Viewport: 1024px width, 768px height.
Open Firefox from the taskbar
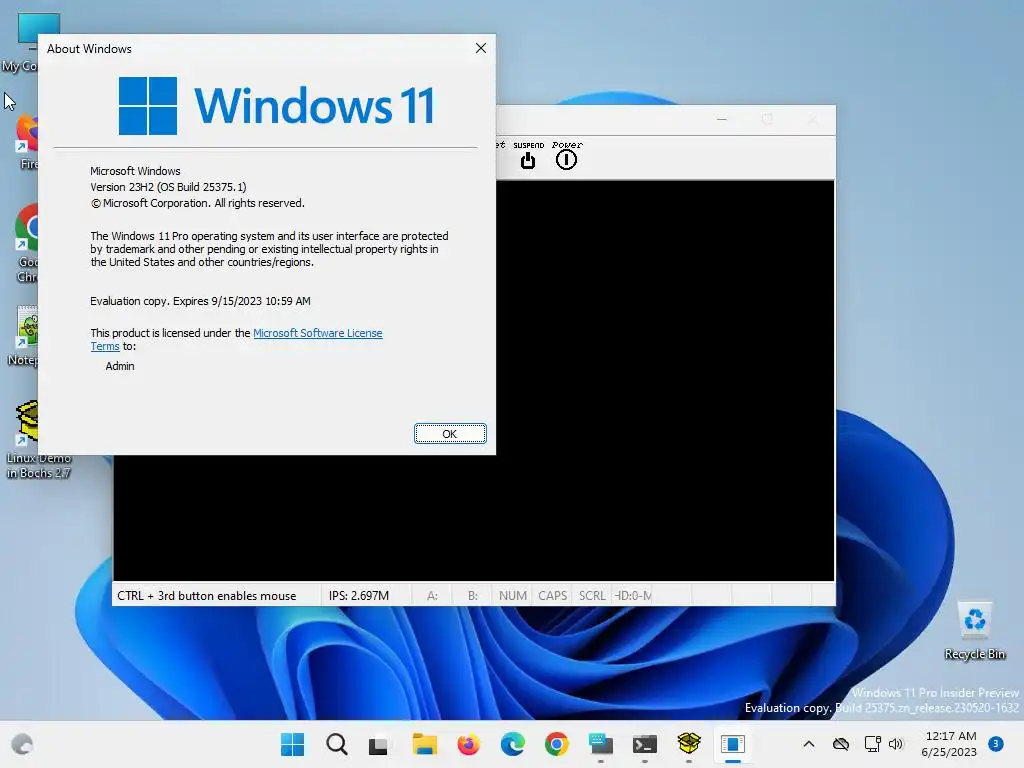click(468, 744)
